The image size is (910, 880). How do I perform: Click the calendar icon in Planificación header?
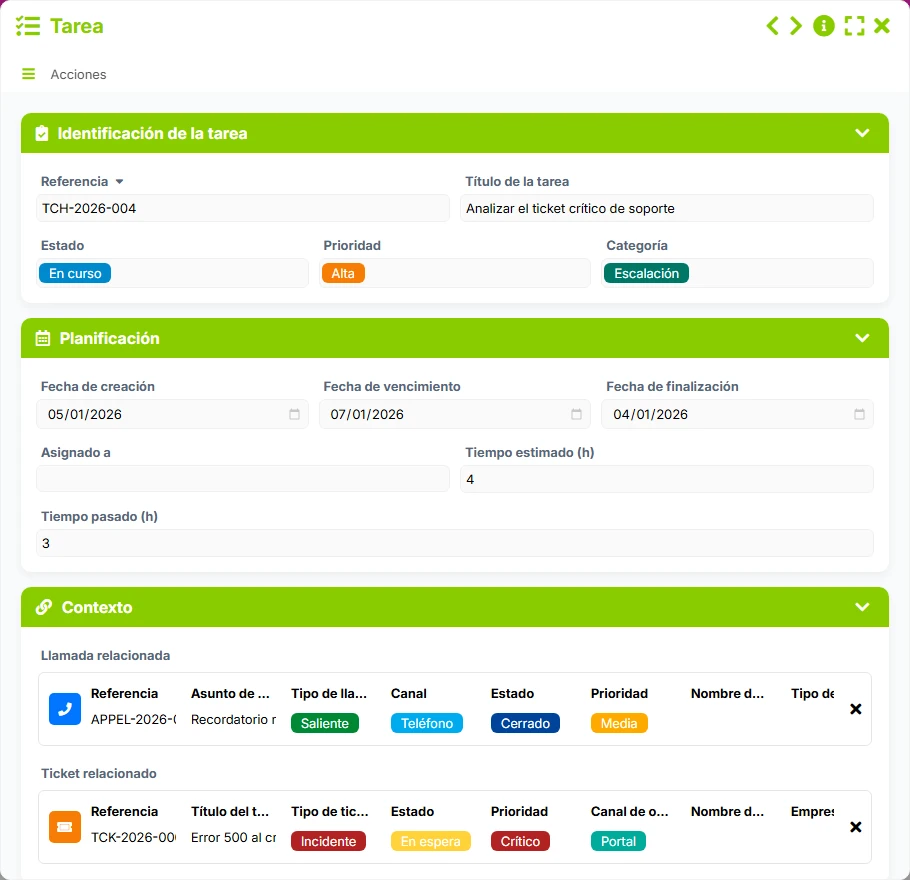[42, 338]
